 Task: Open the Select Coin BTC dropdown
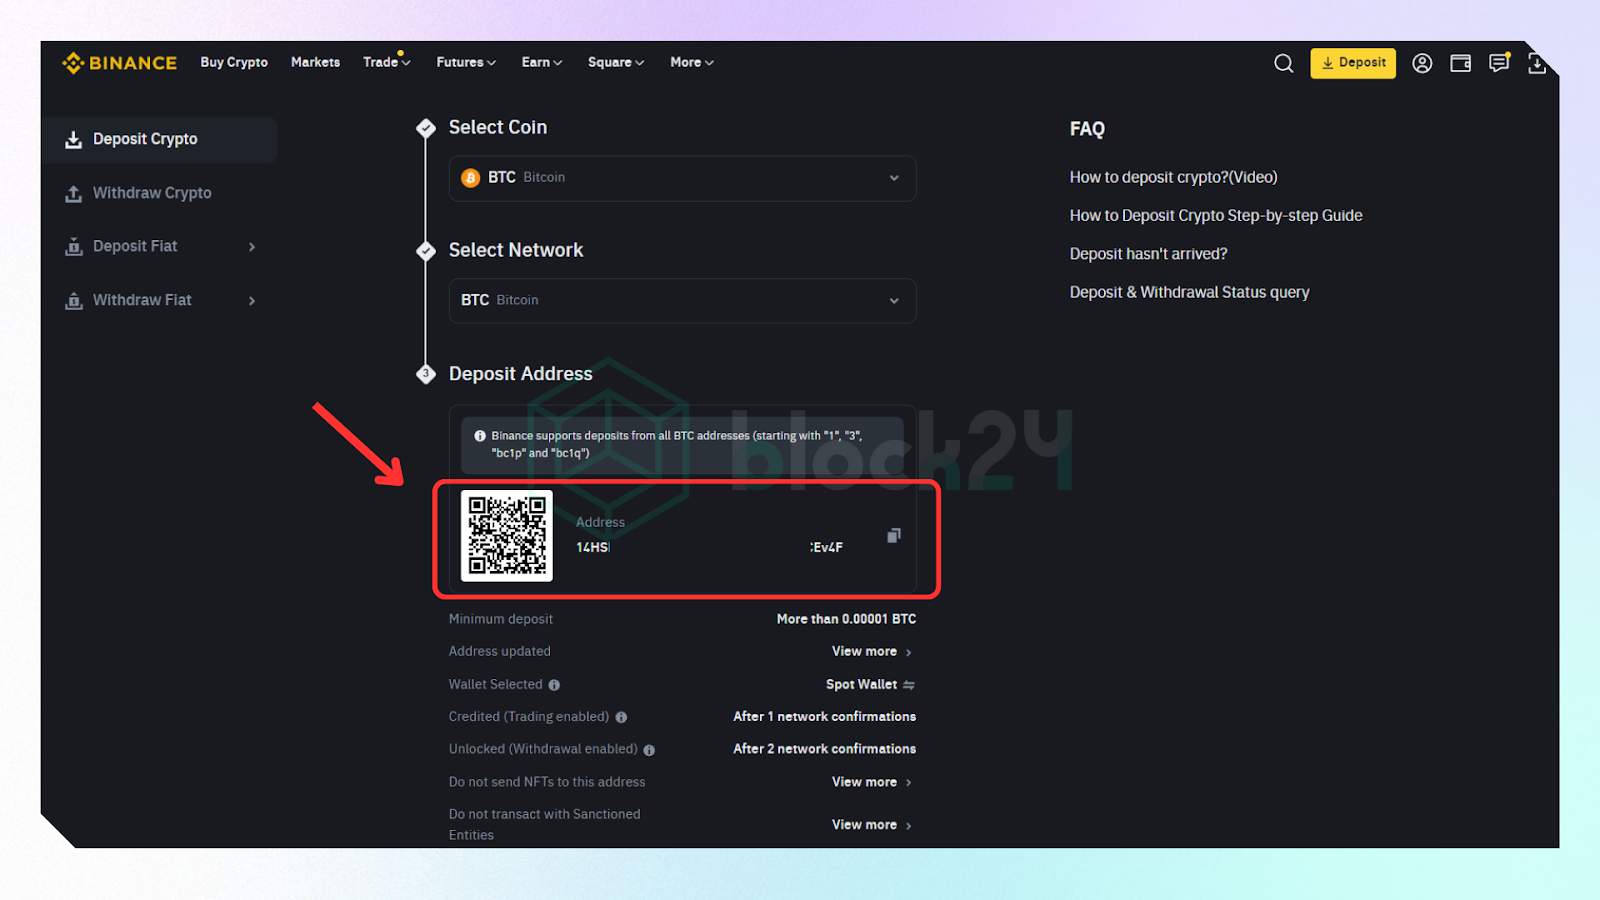tap(682, 178)
